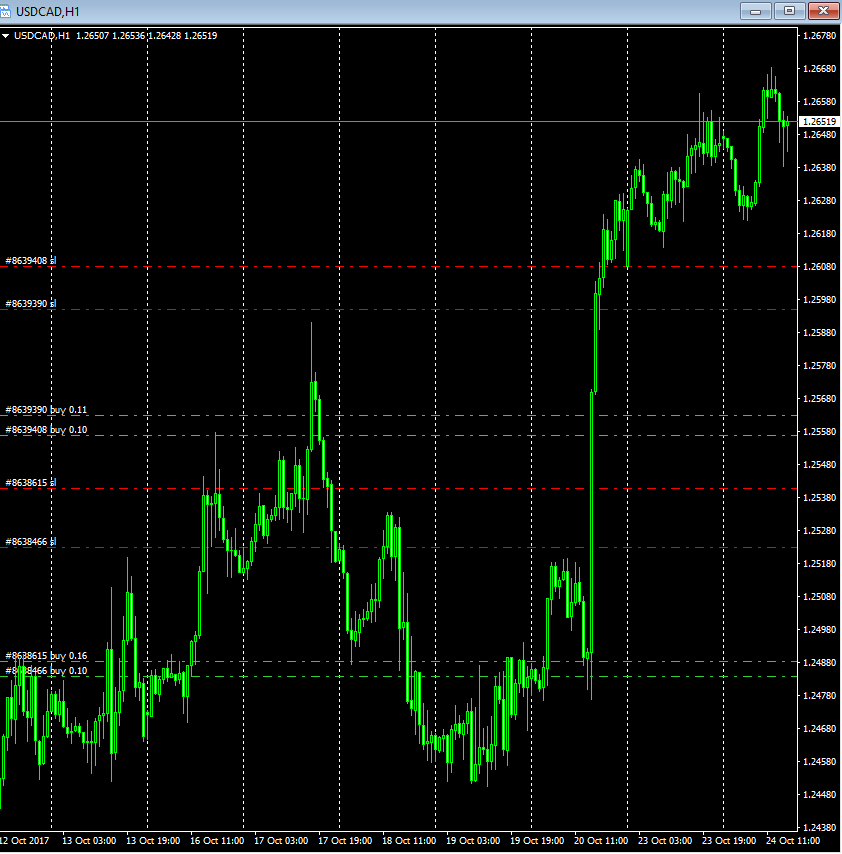Expand the triangle before USDCAD,H1 chart info
This screenshot has width=842, height=854.
click(x=5, y=36)
